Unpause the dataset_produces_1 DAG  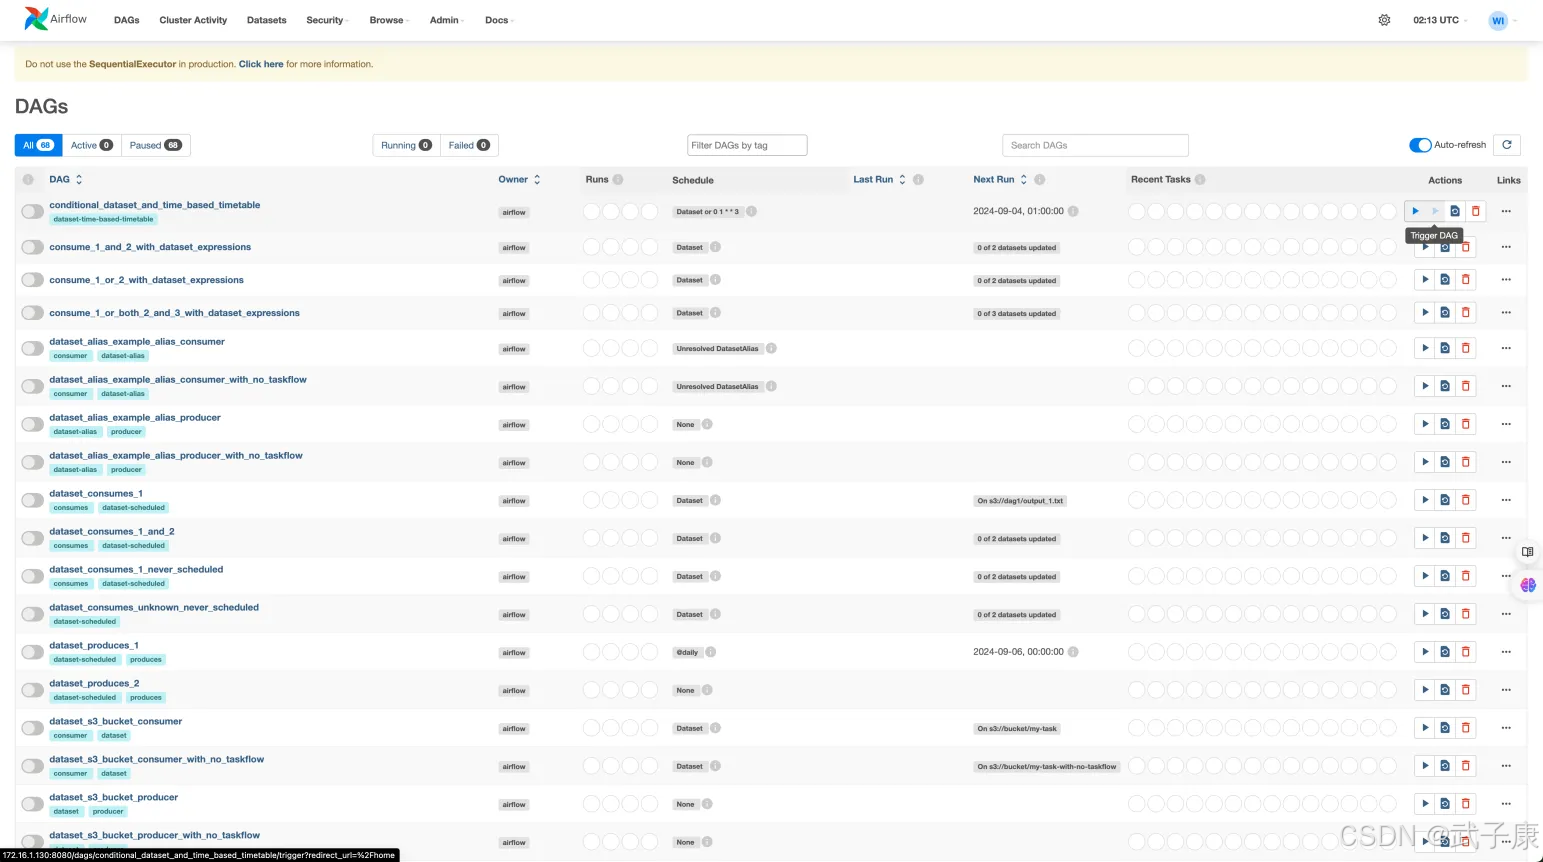(x=33, y=652)
